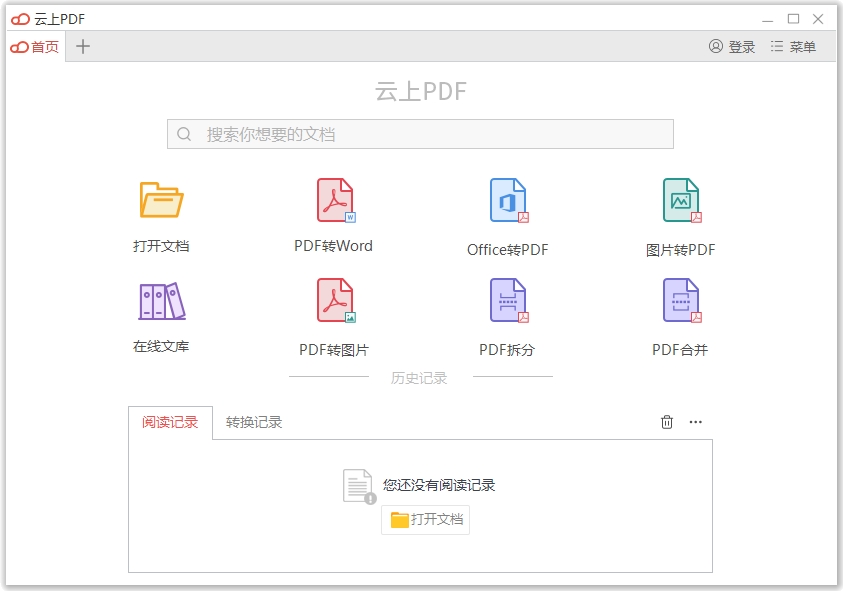Image resolution: width=843 pixels, height=591 pixels.
Task: Switch to the 首页 tab
Action: [35, 47]
